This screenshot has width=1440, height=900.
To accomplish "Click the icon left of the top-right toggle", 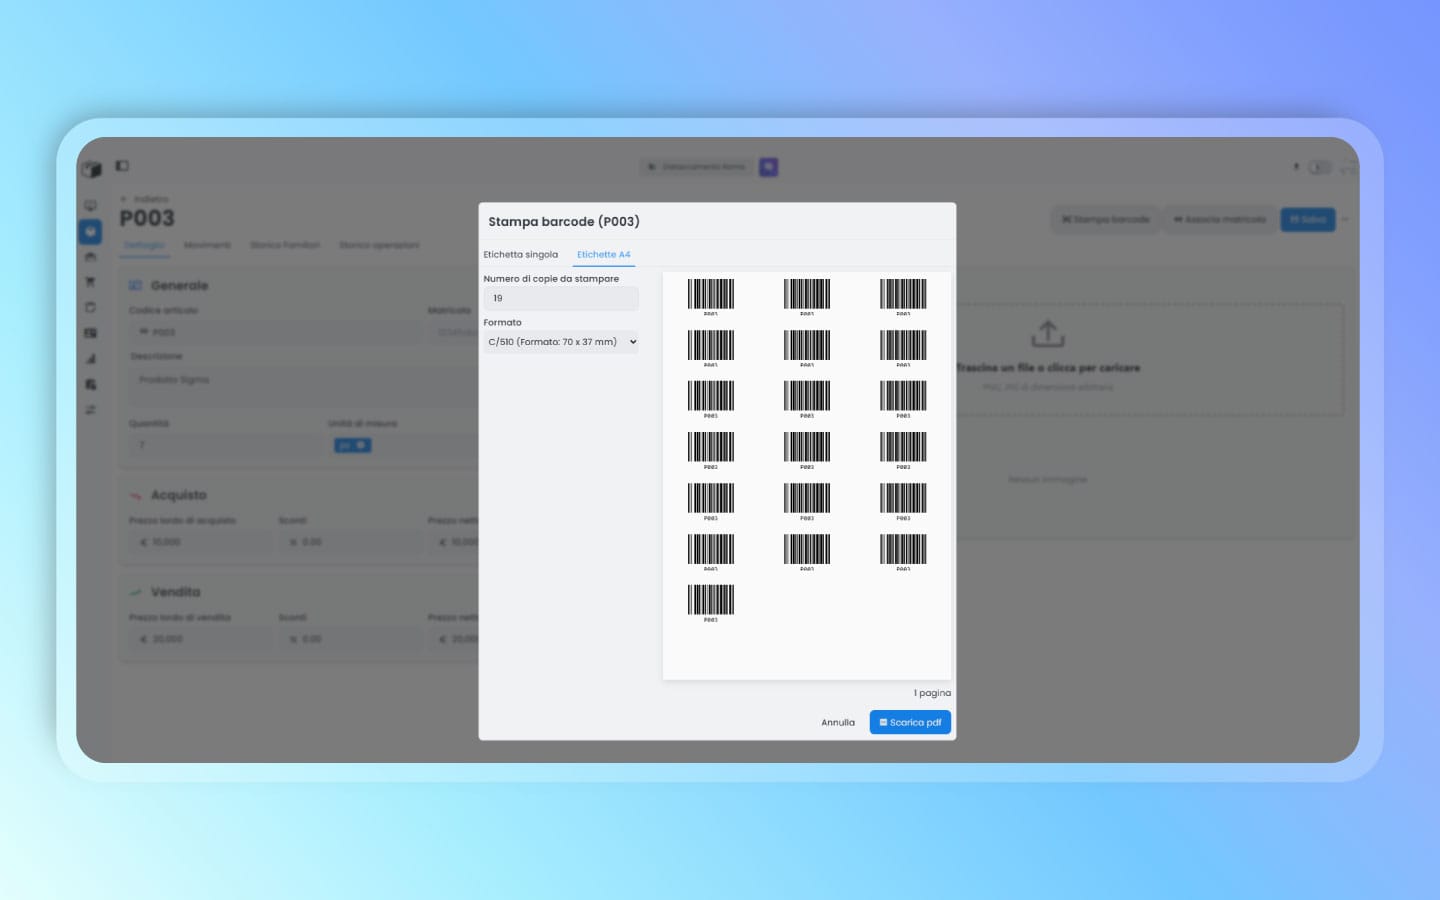I will tap(1296, 167).
